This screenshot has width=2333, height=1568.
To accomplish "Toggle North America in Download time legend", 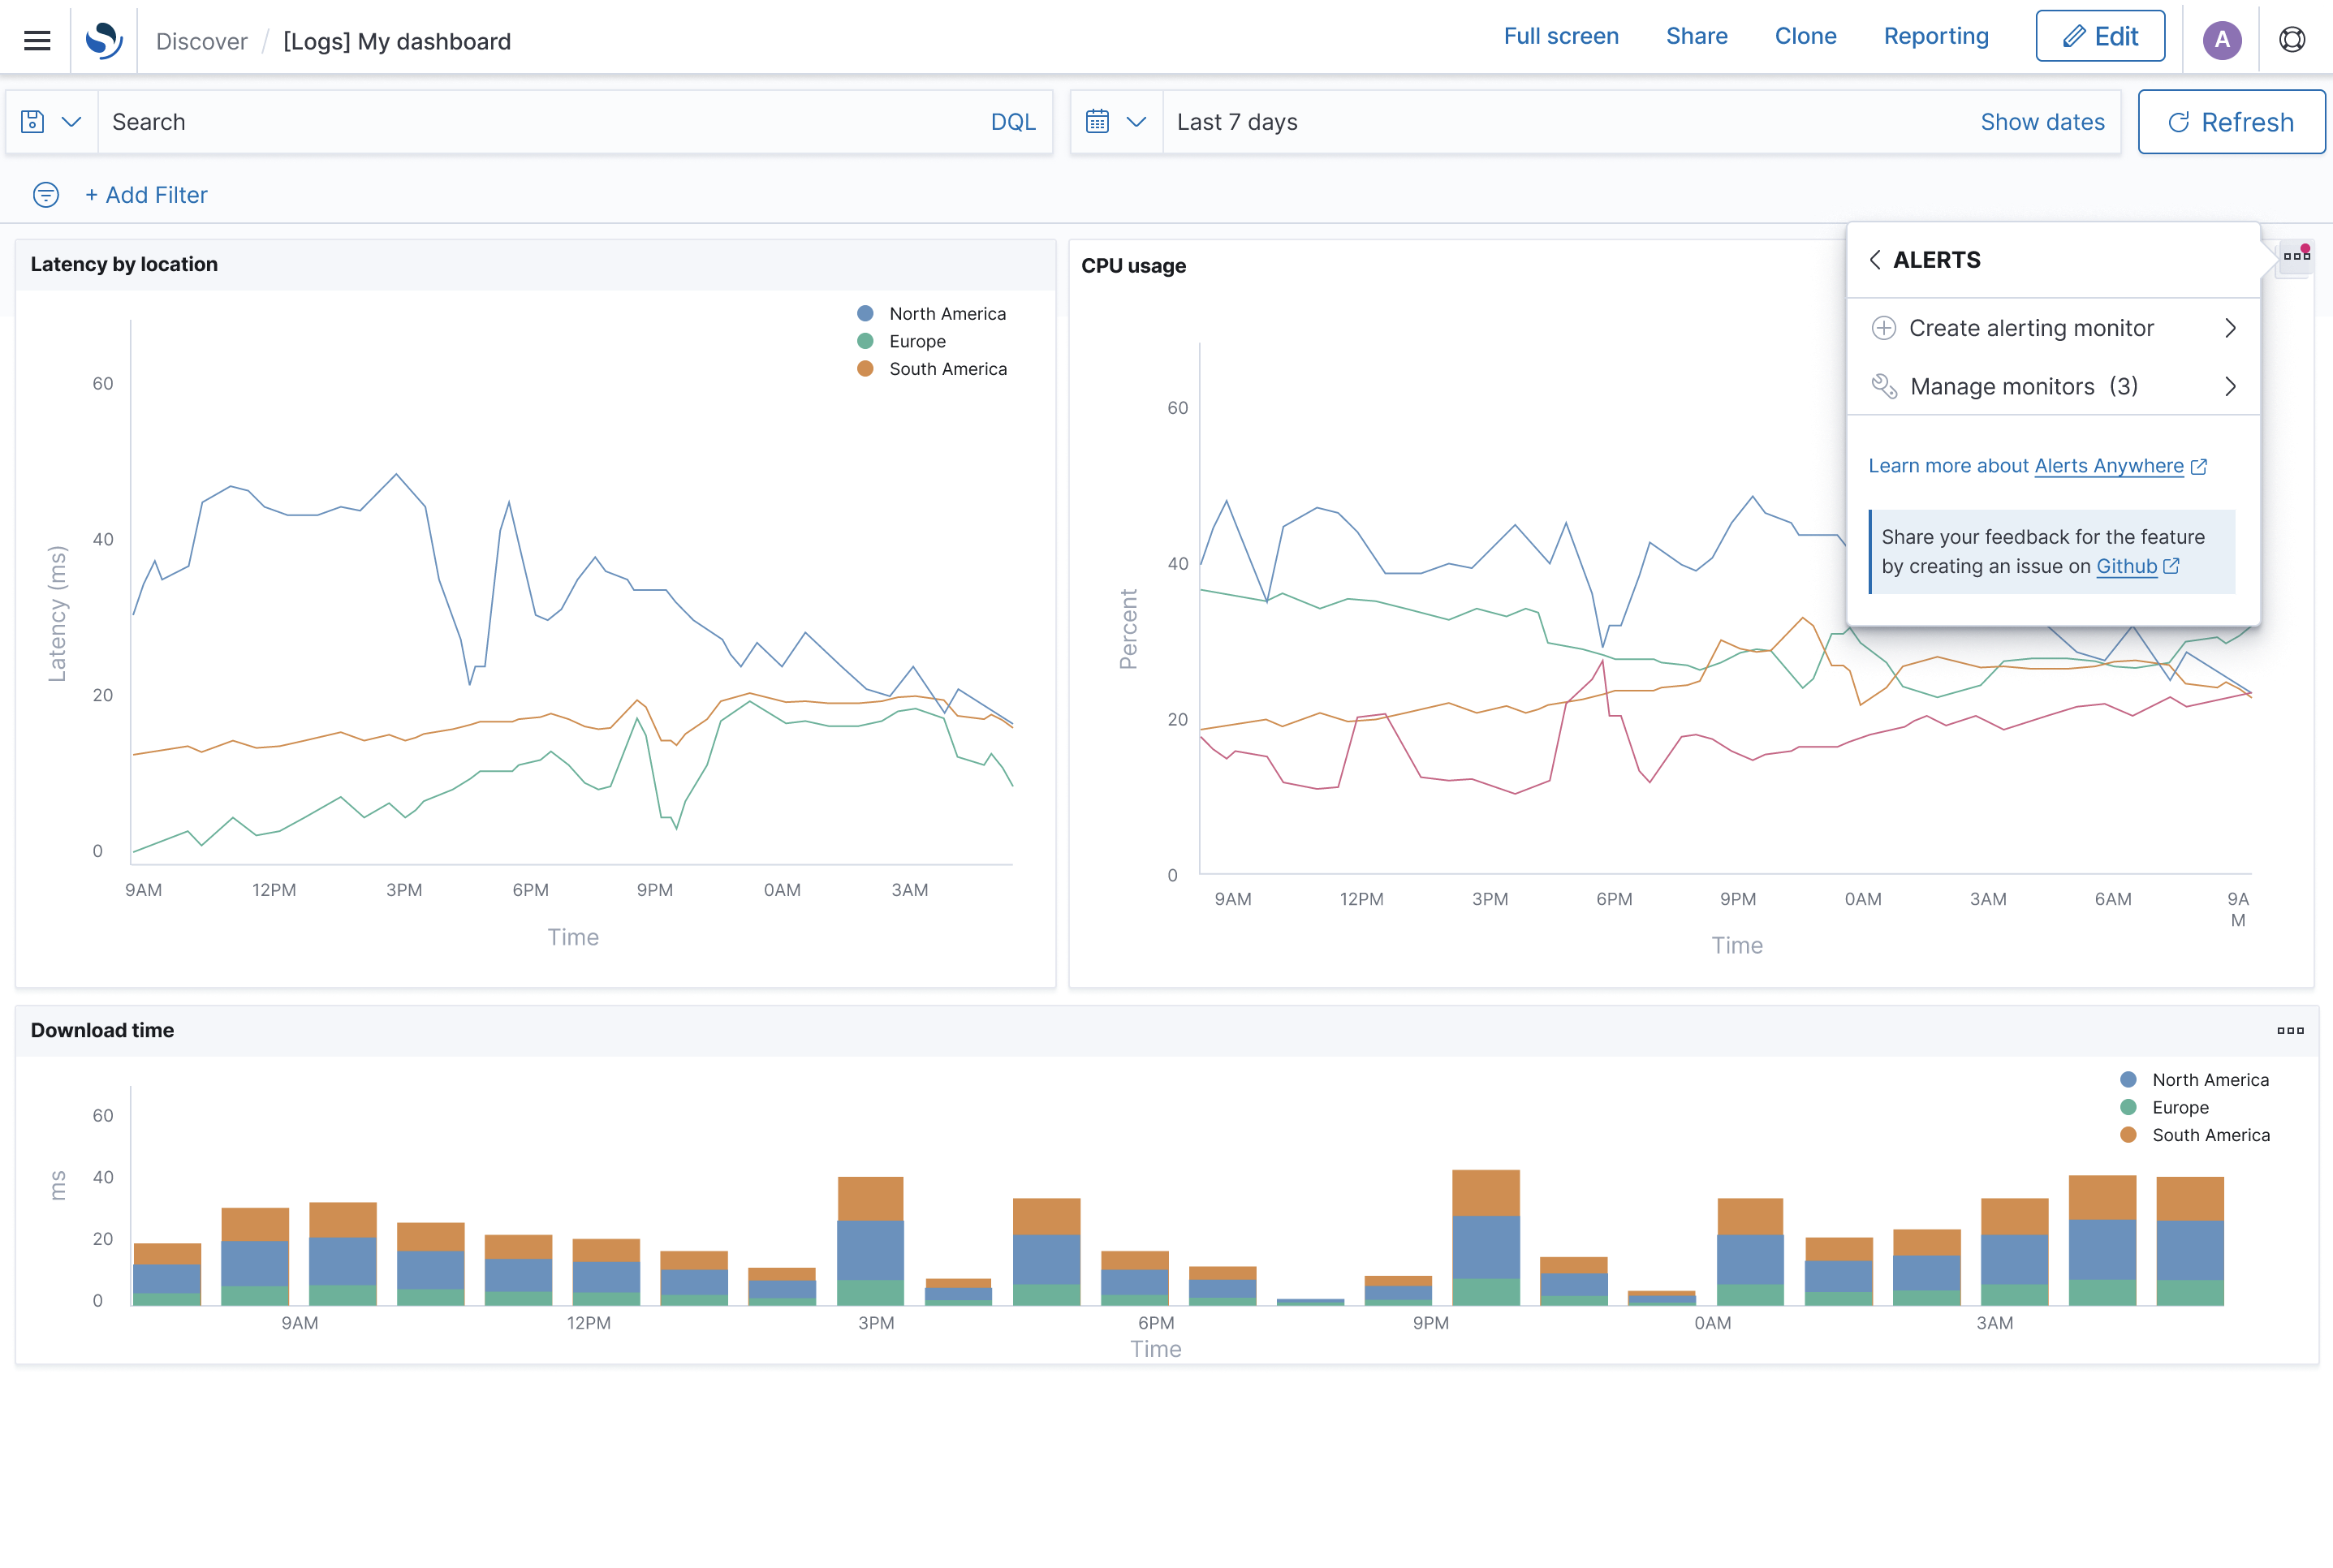I will [2195, 1080].
